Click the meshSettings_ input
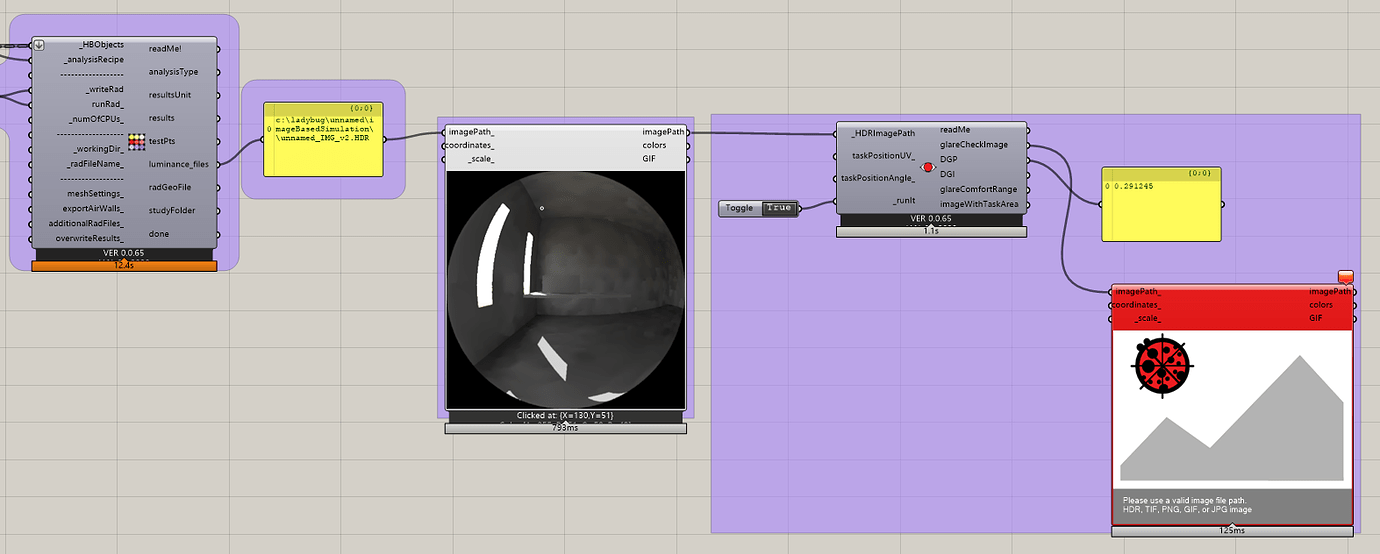Viewport: 1380px width, 554px height. point(96,193)
